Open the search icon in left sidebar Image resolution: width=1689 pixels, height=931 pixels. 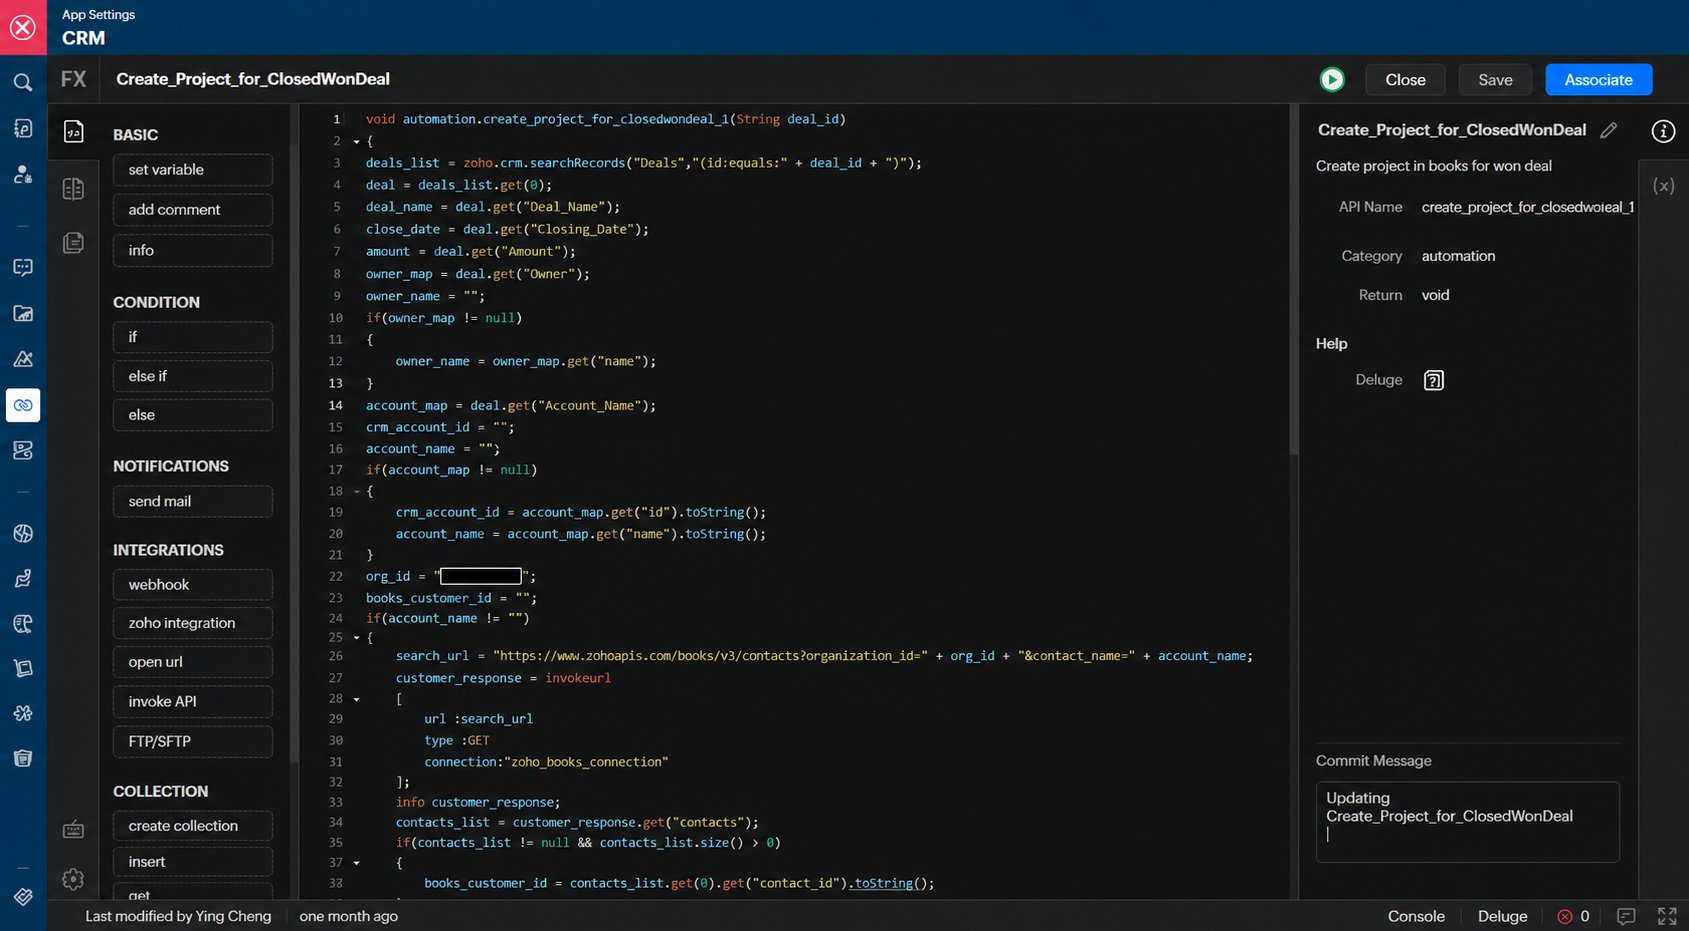pyautogui.click(x=23, y=83)
